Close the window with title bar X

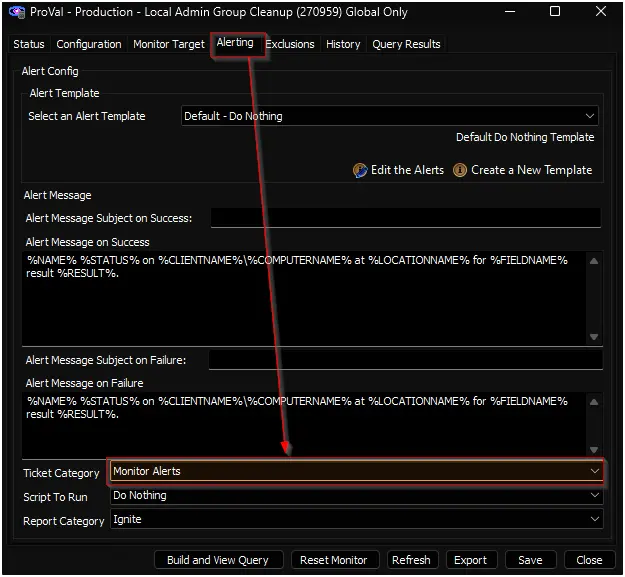[x=601, y=12]
